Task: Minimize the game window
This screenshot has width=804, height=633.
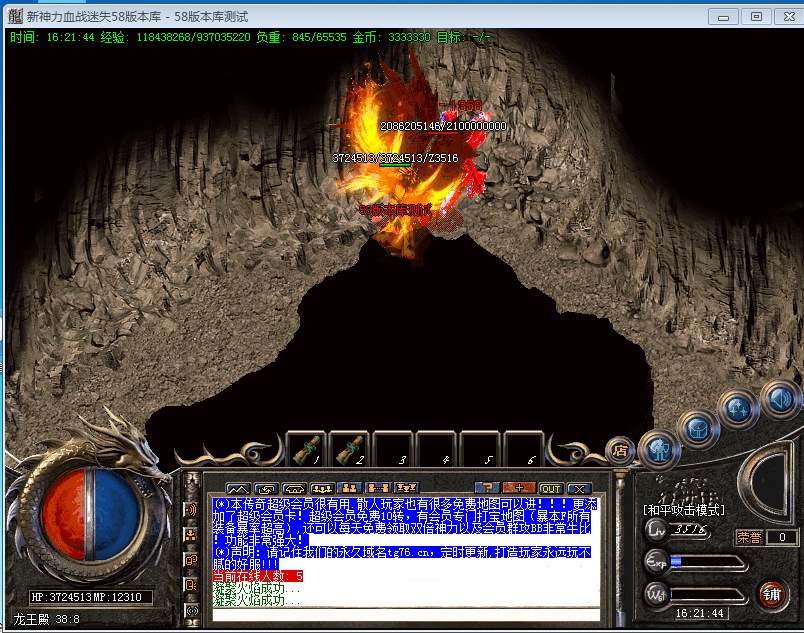Action: [723, 17]
